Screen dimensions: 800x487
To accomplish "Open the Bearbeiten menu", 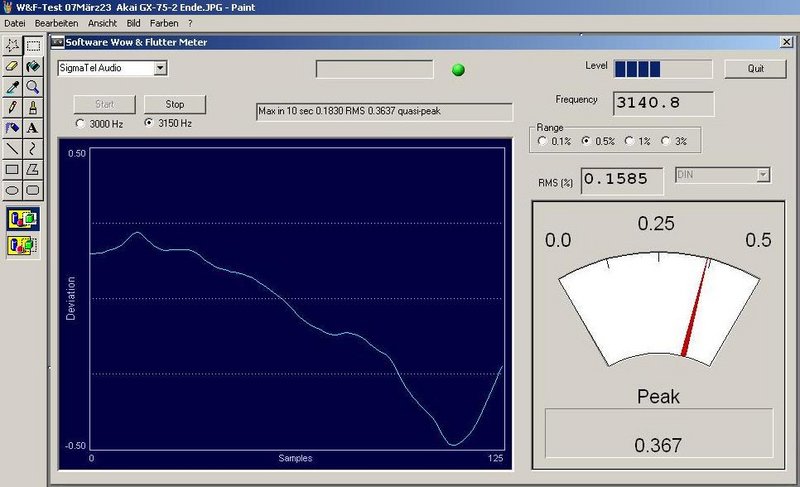I will (56, 23).
